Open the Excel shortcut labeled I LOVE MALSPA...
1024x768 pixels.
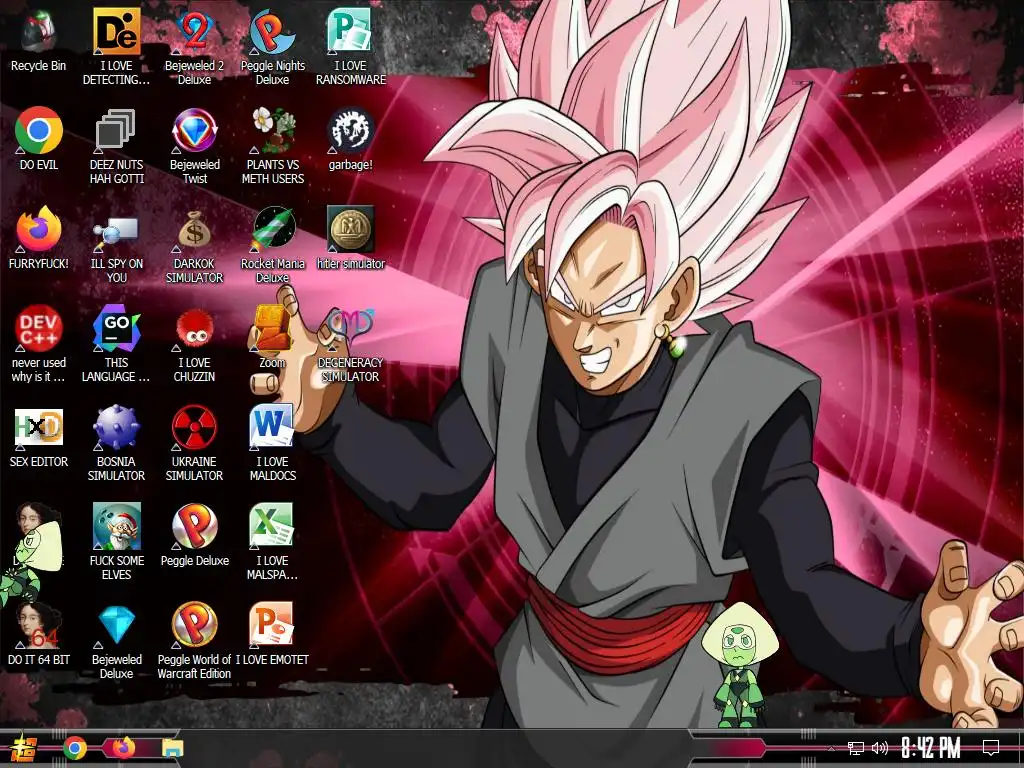point(272,542)
